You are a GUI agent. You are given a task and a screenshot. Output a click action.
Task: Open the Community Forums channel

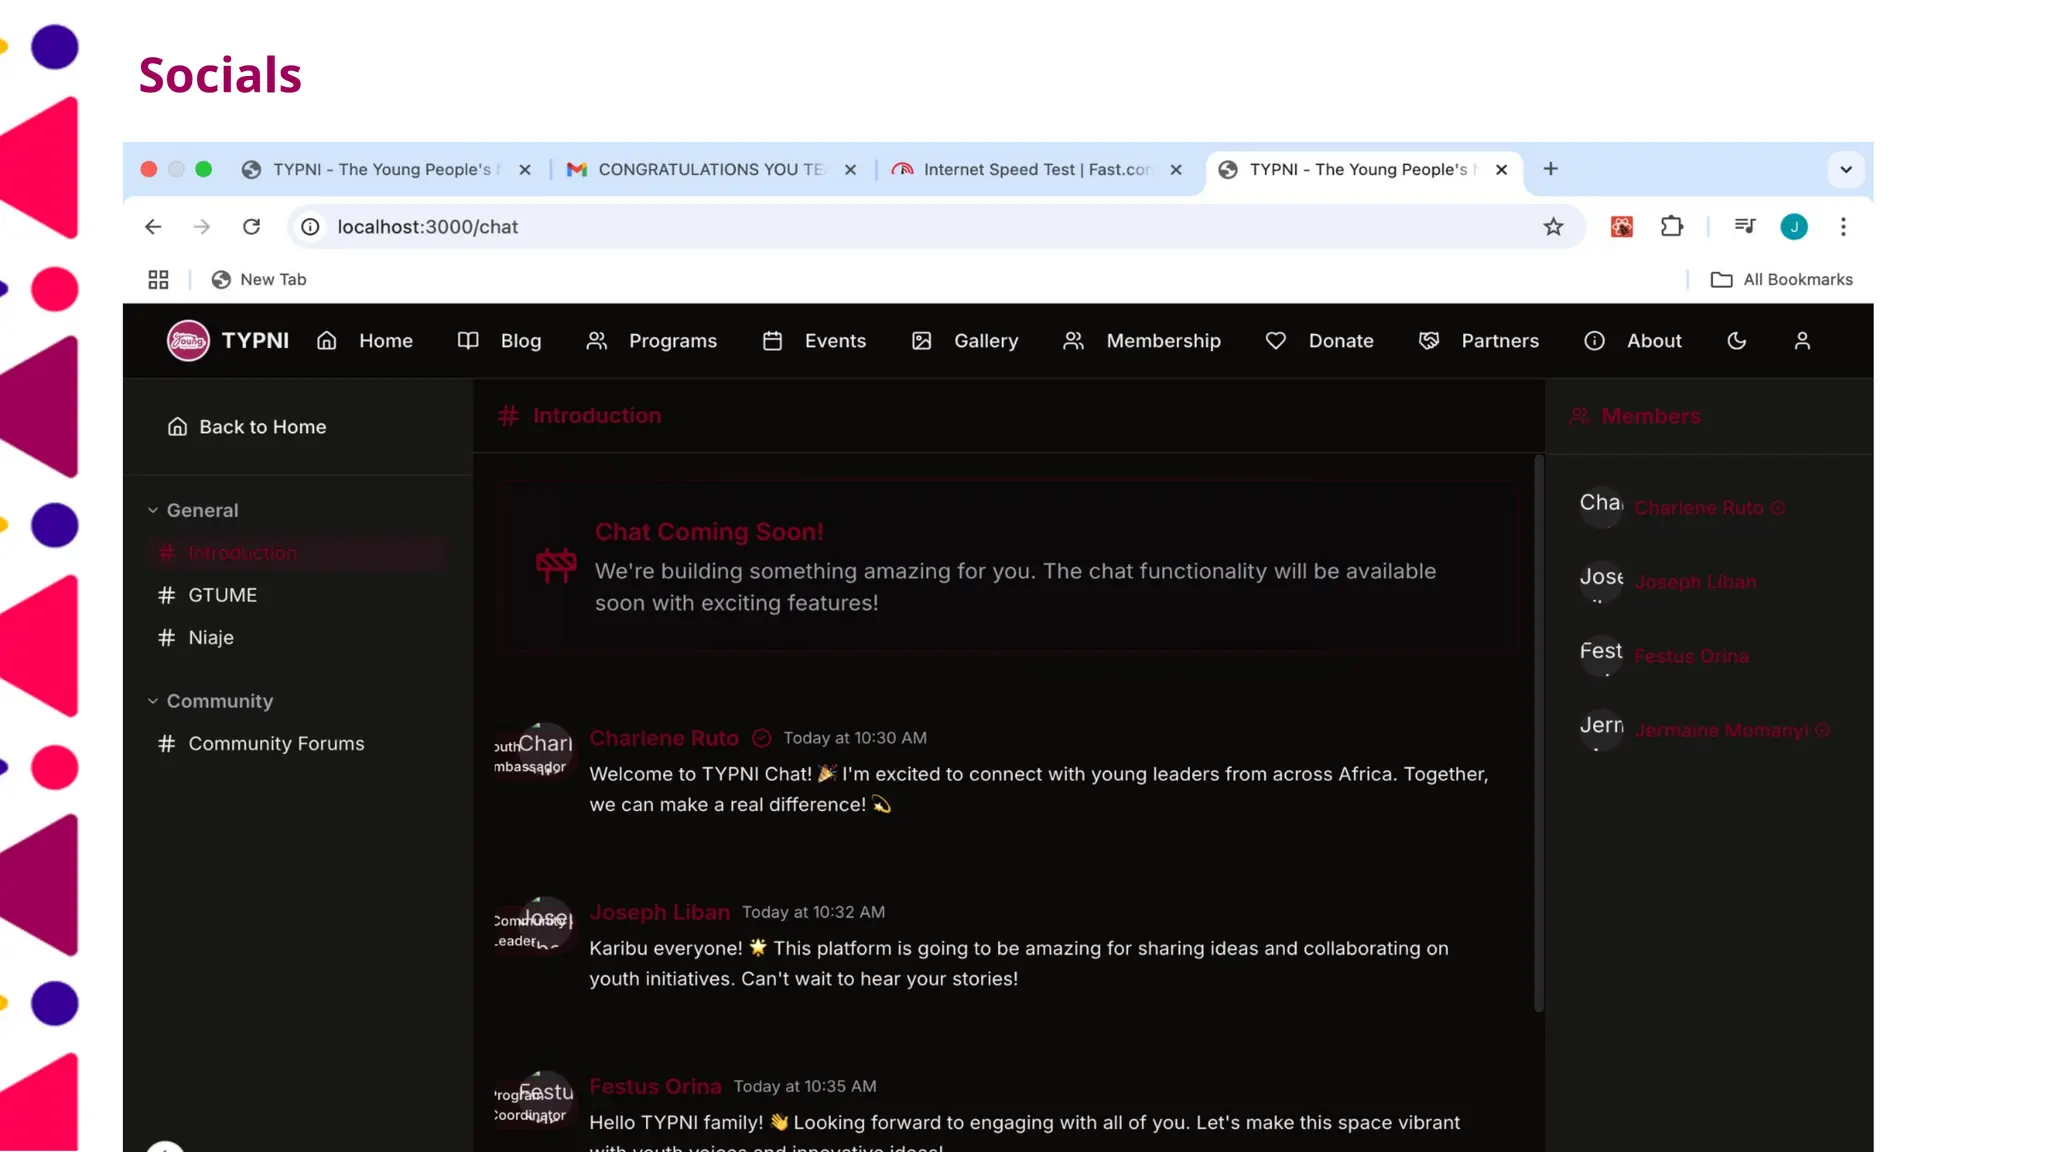pos(276,744)
